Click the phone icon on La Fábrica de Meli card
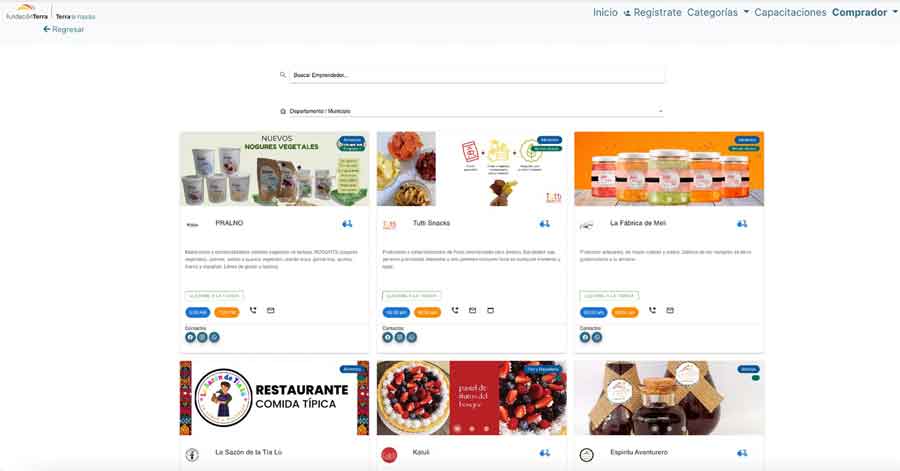The width and height of the screenshot is (900, 471). [652, 310]
